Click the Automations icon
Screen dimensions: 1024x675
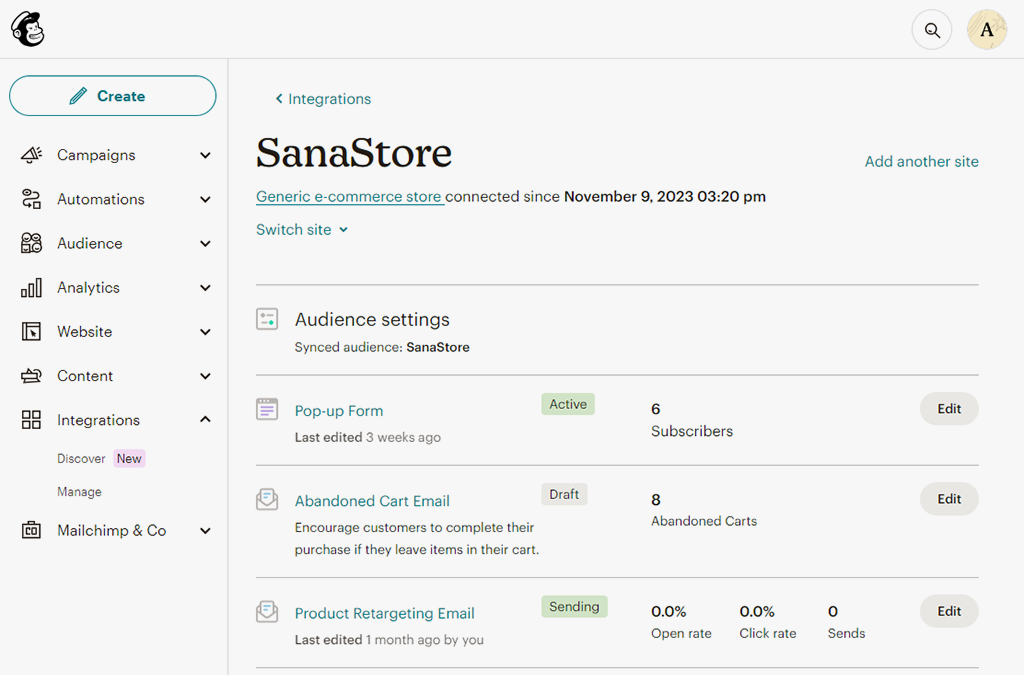click(32, 199)
